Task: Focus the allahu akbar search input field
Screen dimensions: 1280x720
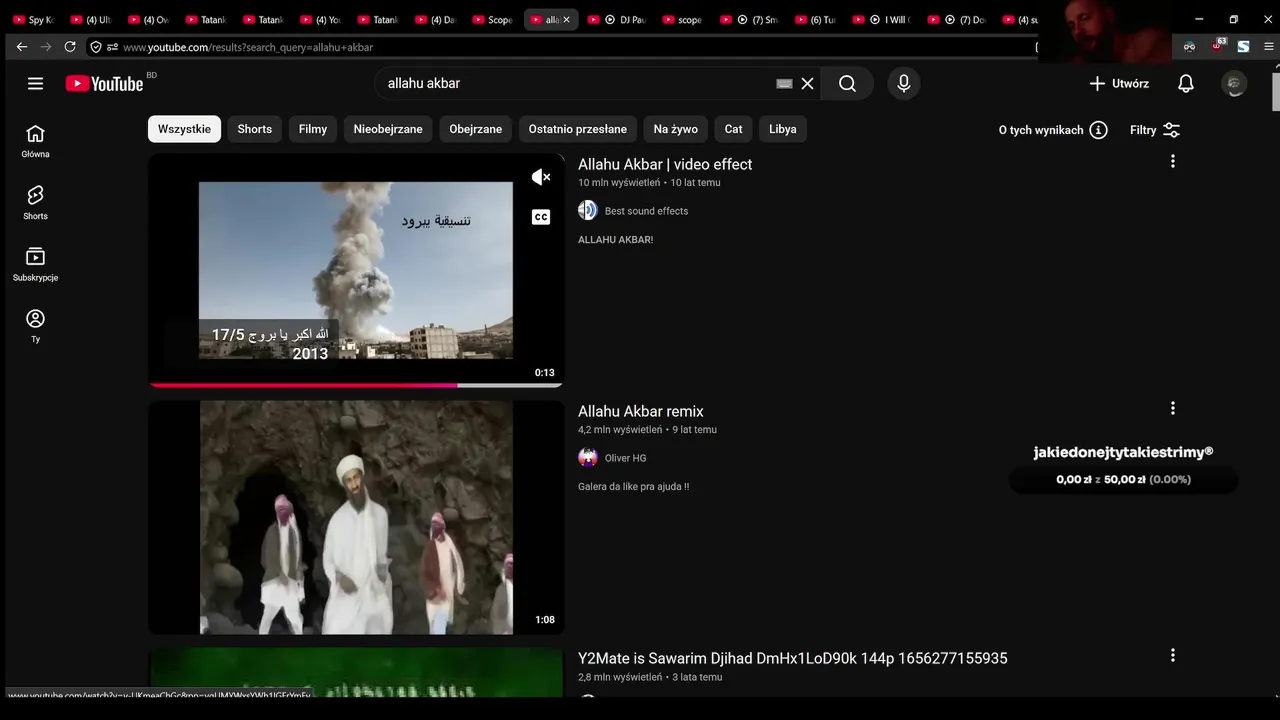Action: click(578, 84)
